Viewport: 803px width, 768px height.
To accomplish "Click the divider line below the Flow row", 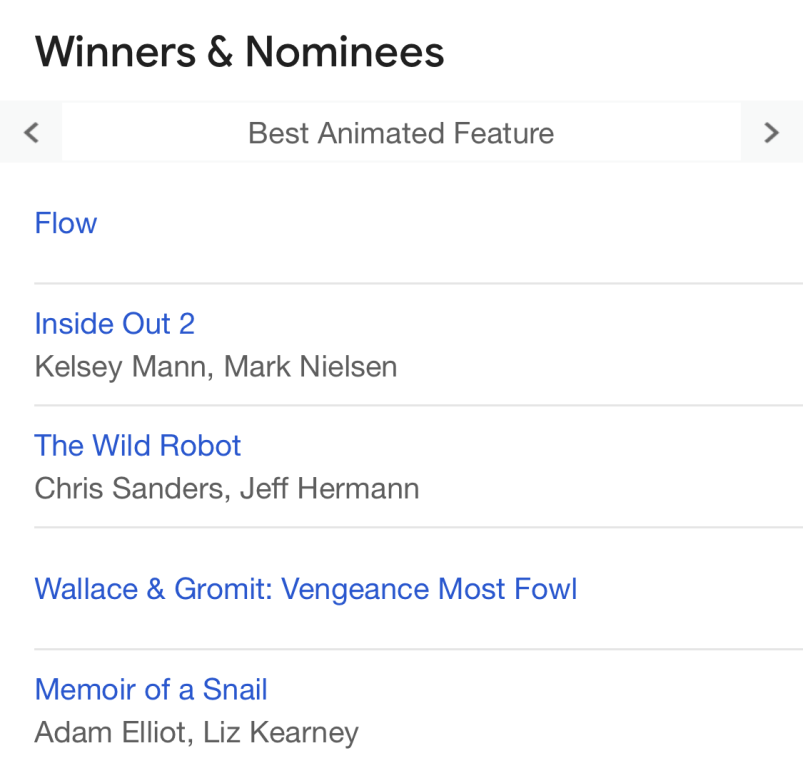I will (418, 283).
